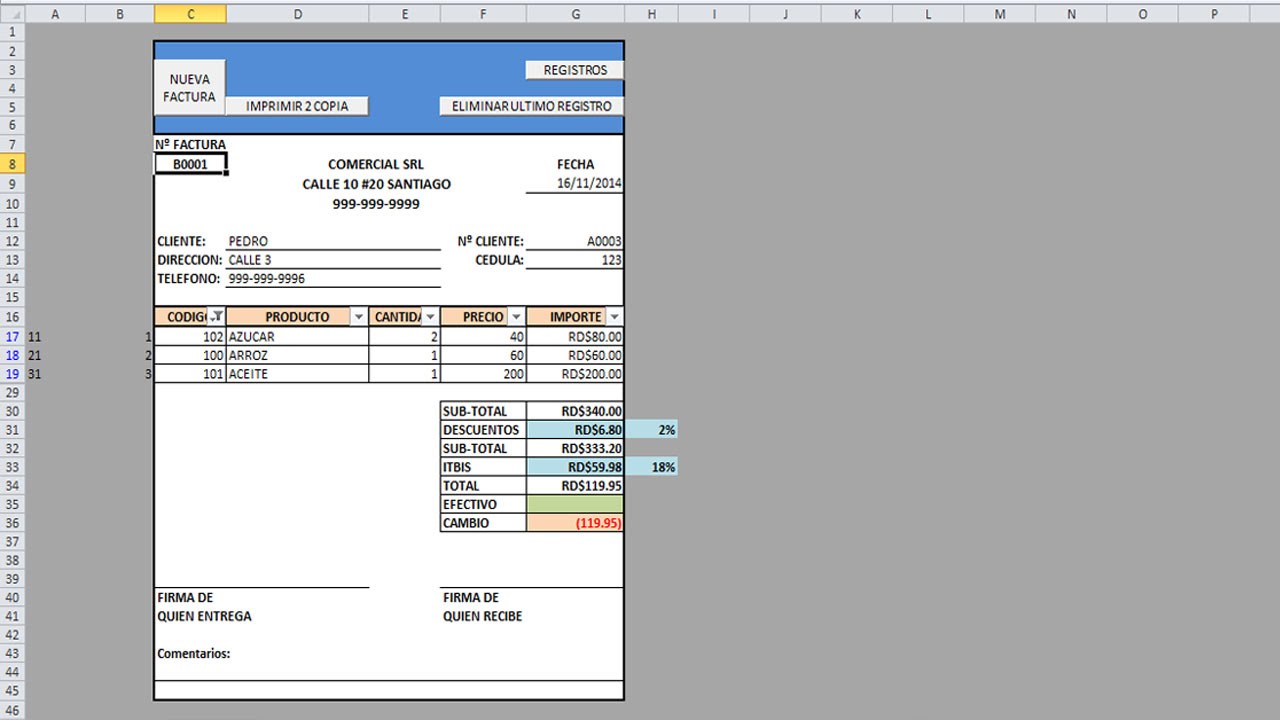Select row header 36
The height and width of the screenshot is (720, 1280).
pos(12,523)
